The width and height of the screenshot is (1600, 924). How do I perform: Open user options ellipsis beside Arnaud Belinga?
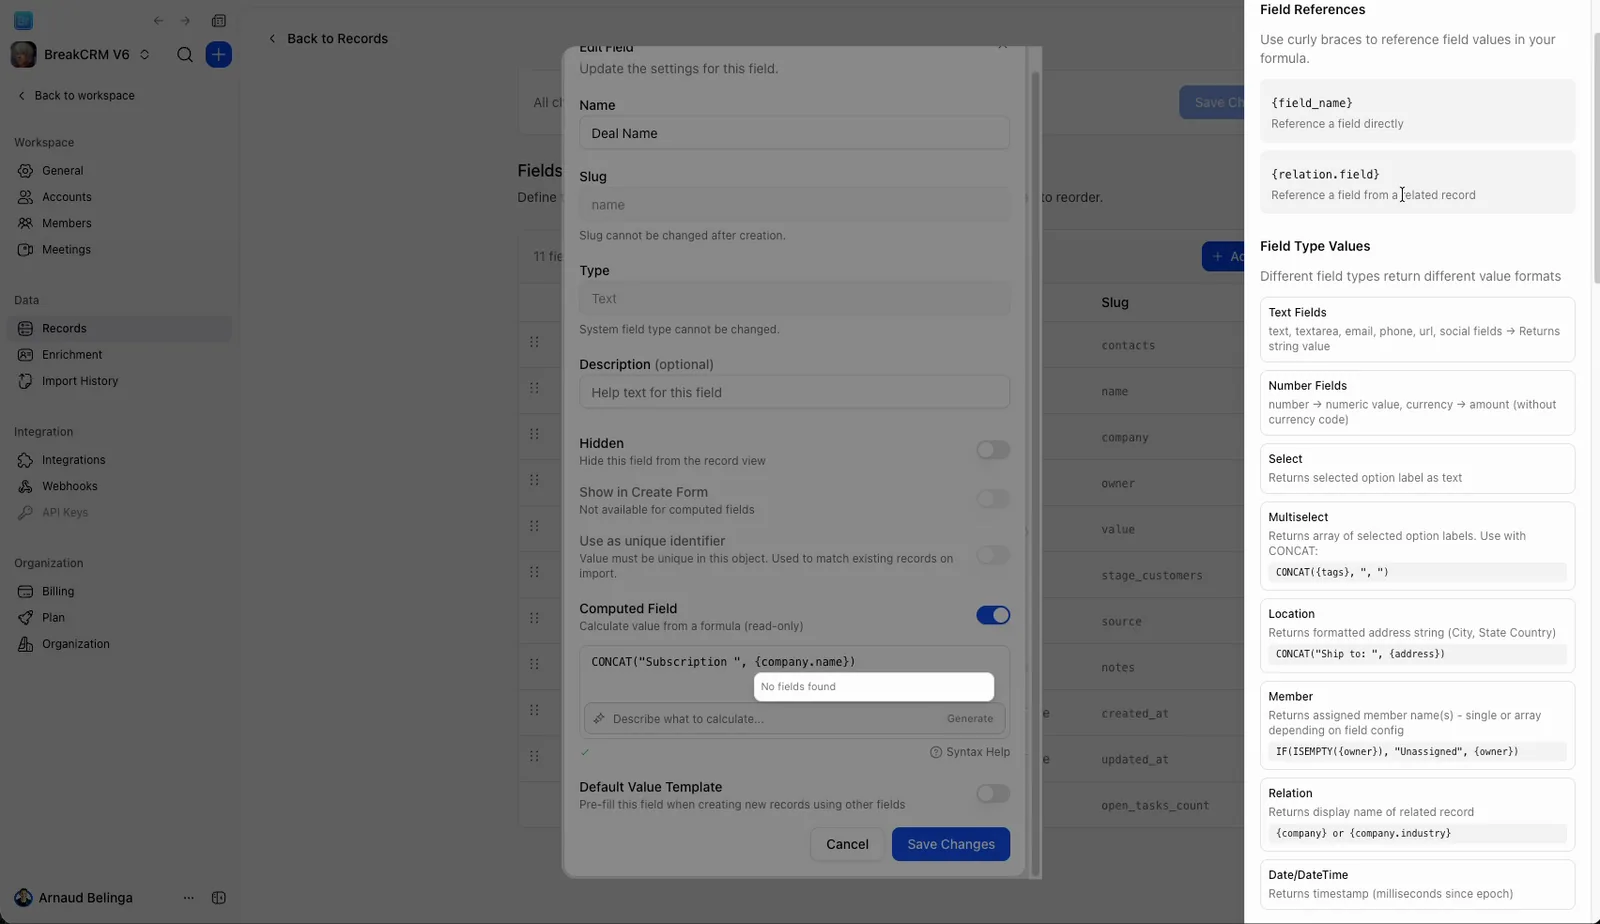[189, 898]
